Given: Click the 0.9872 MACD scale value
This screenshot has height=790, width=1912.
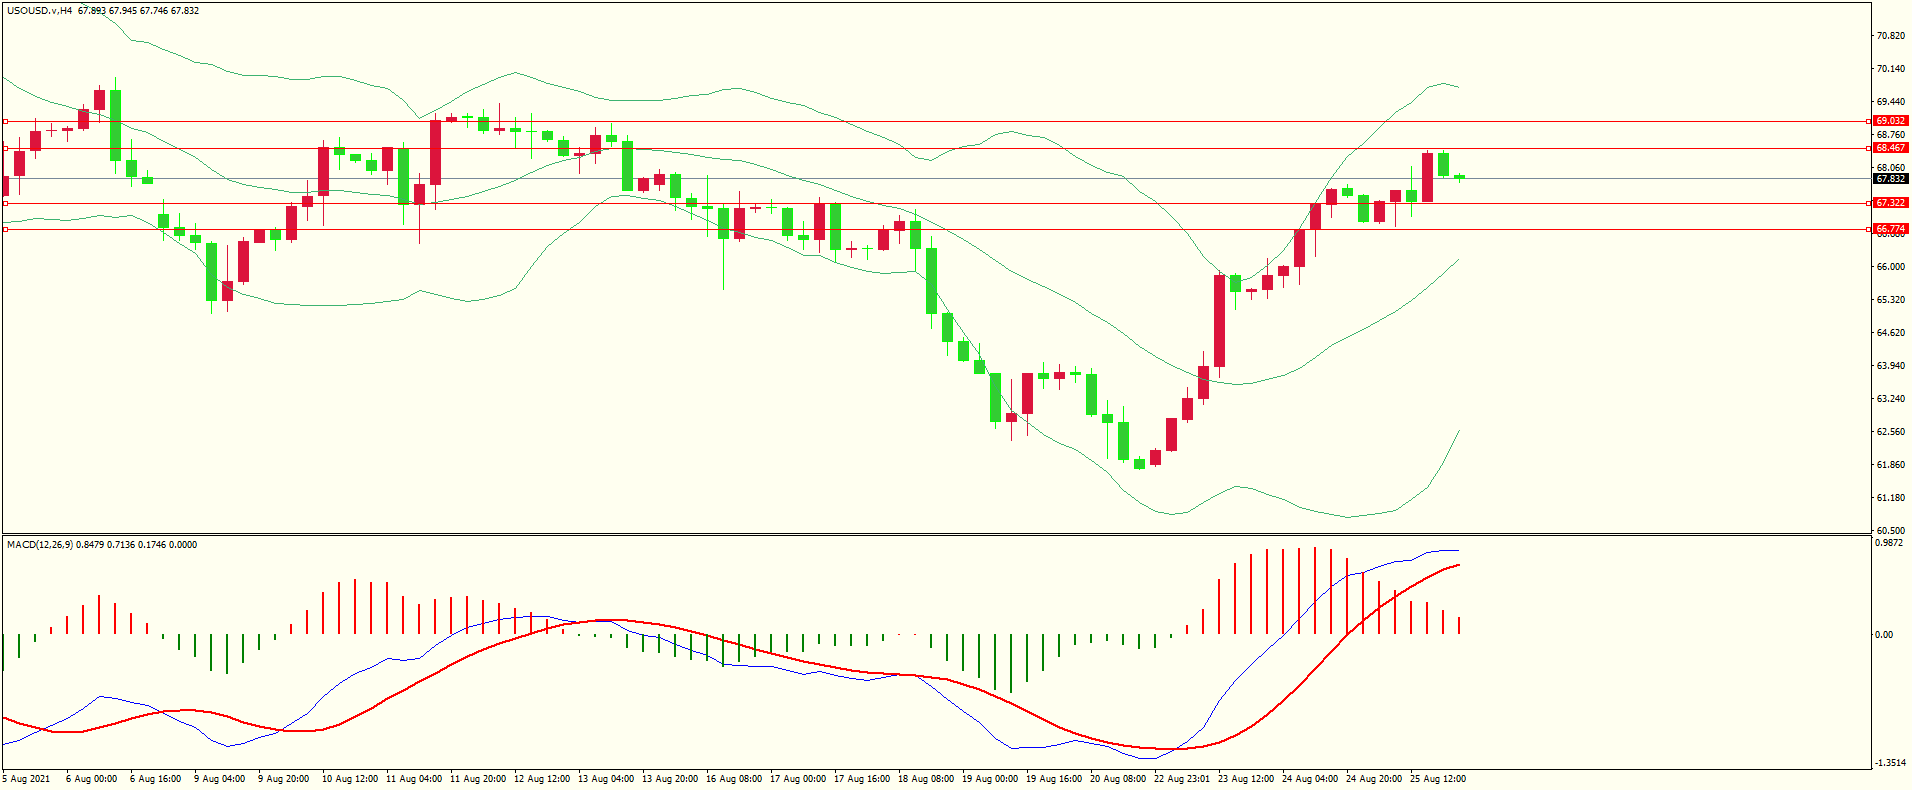Looking at the screenshot, I should [1890, 543].
